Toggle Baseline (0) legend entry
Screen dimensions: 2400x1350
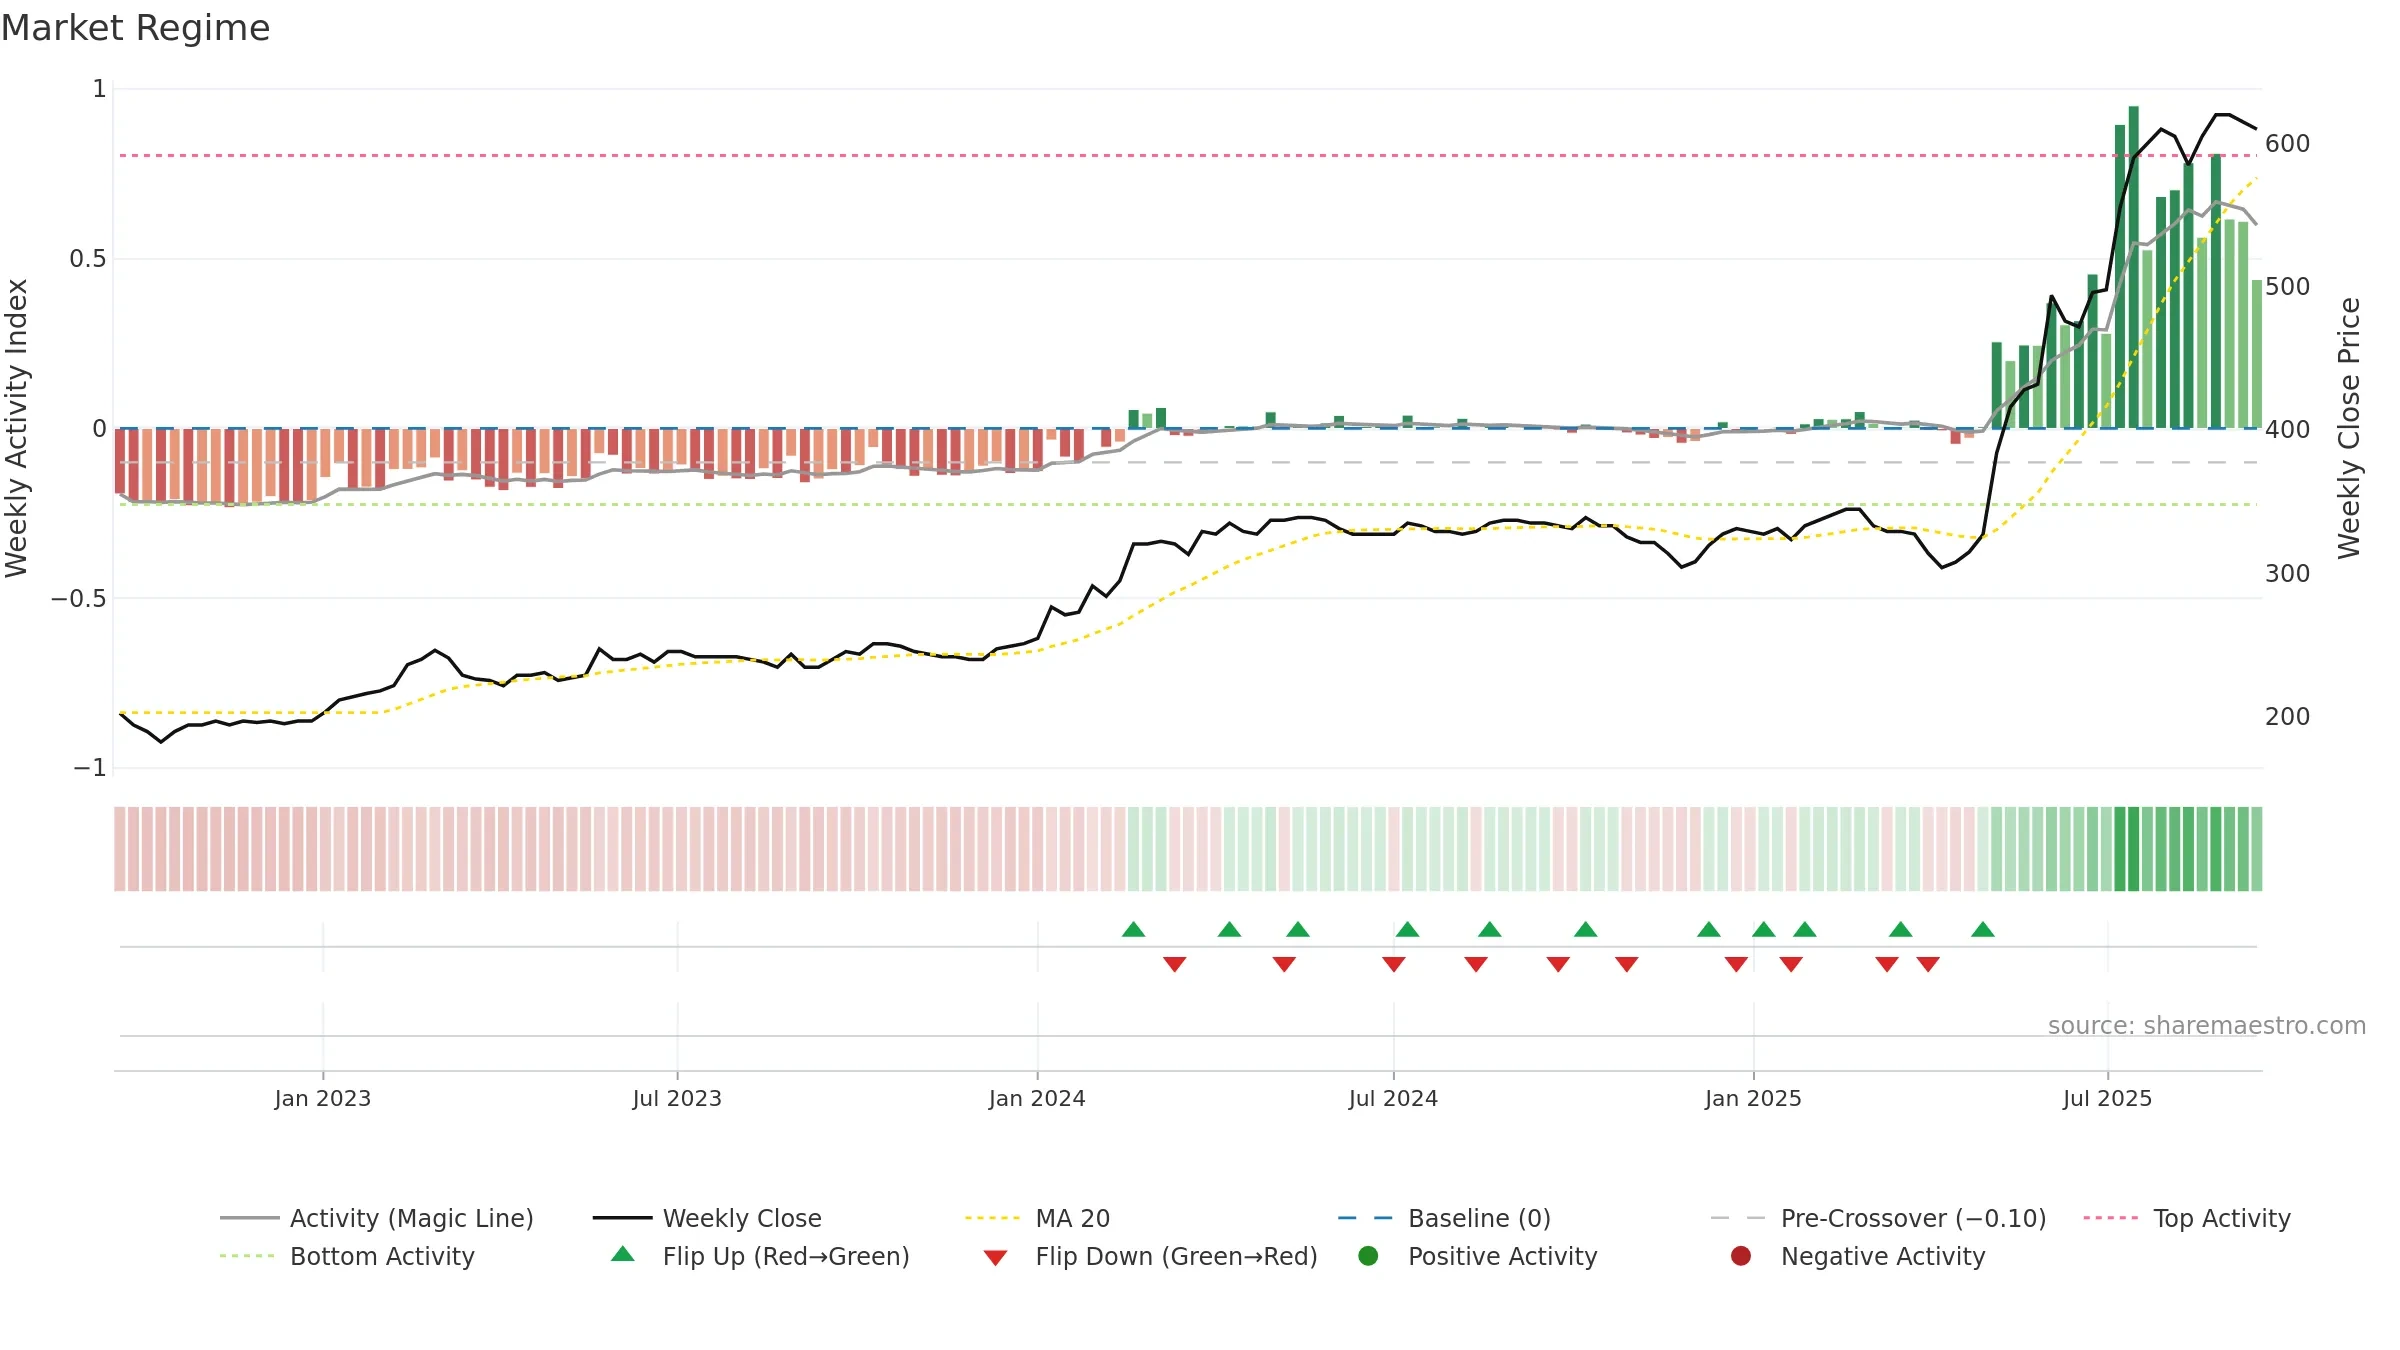pos(1444,1218)
